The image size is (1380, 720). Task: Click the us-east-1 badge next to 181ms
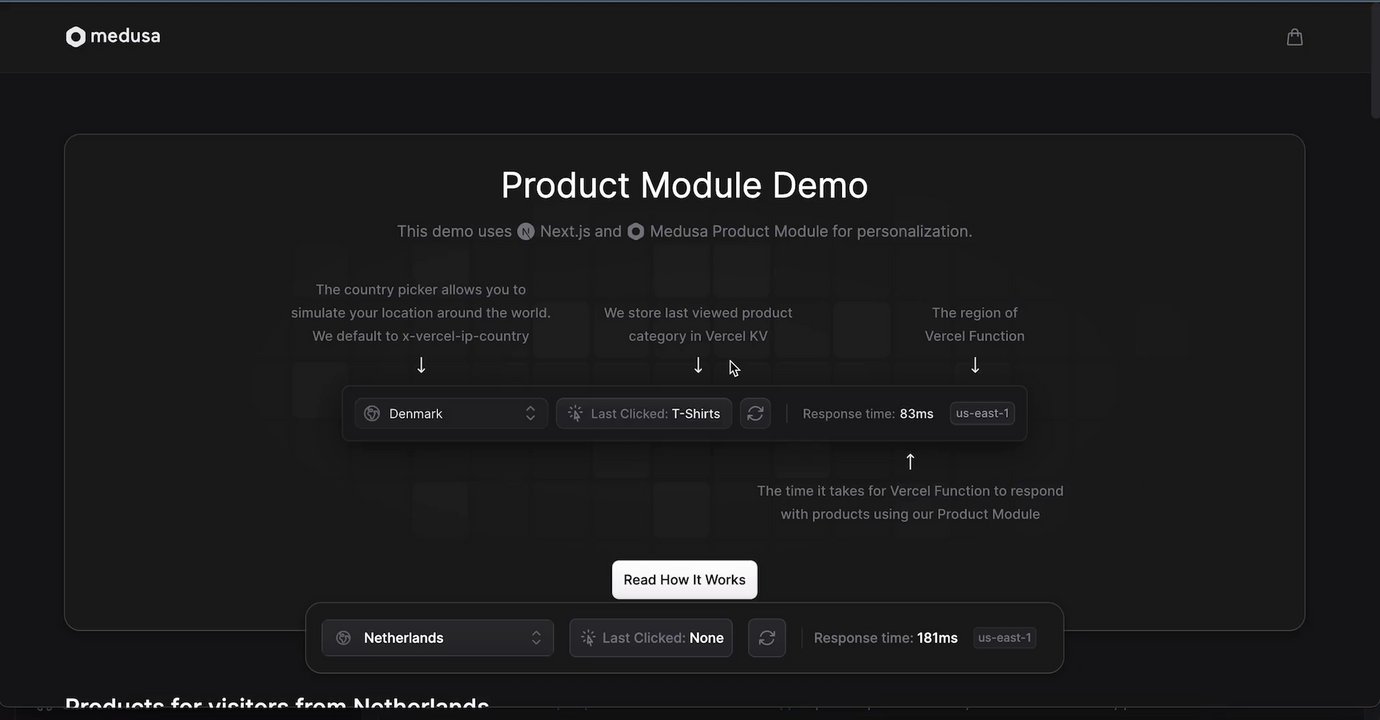point(1005,638)
